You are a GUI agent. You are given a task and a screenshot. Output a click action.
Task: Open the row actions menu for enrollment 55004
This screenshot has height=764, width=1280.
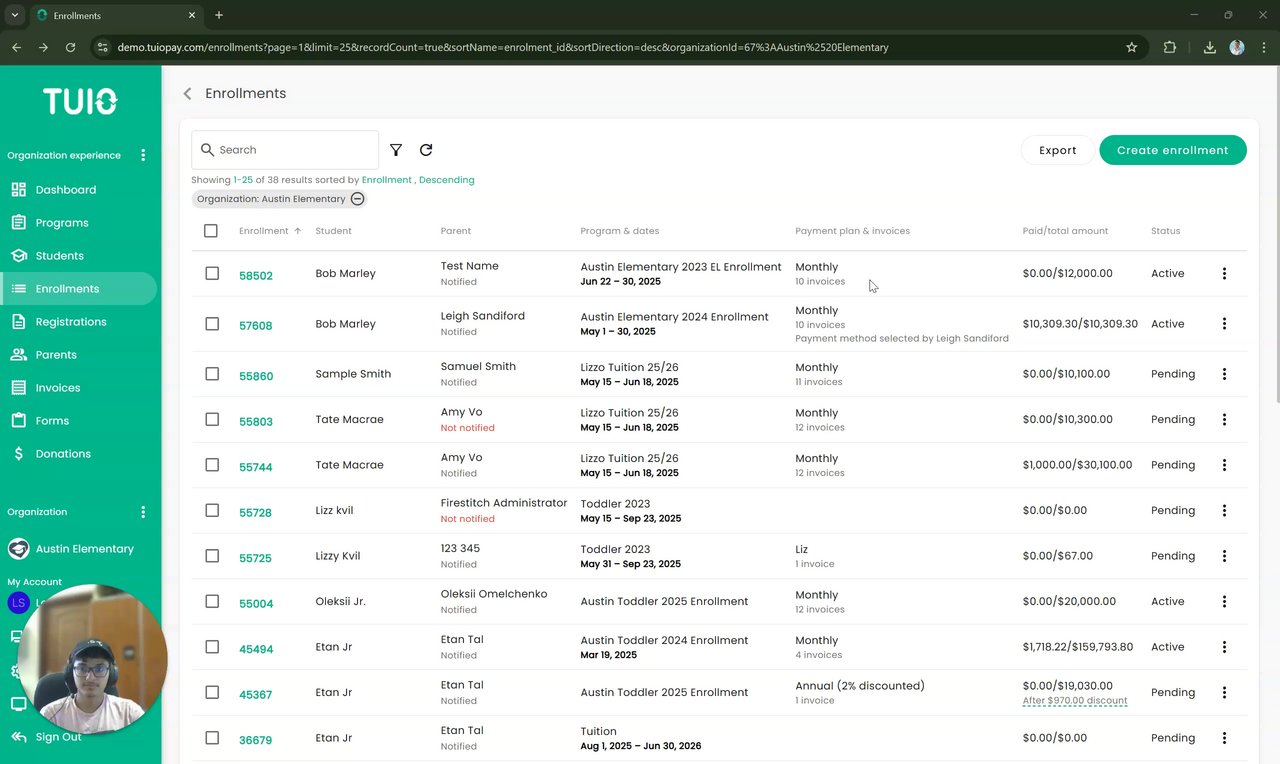coord(1224,602)
